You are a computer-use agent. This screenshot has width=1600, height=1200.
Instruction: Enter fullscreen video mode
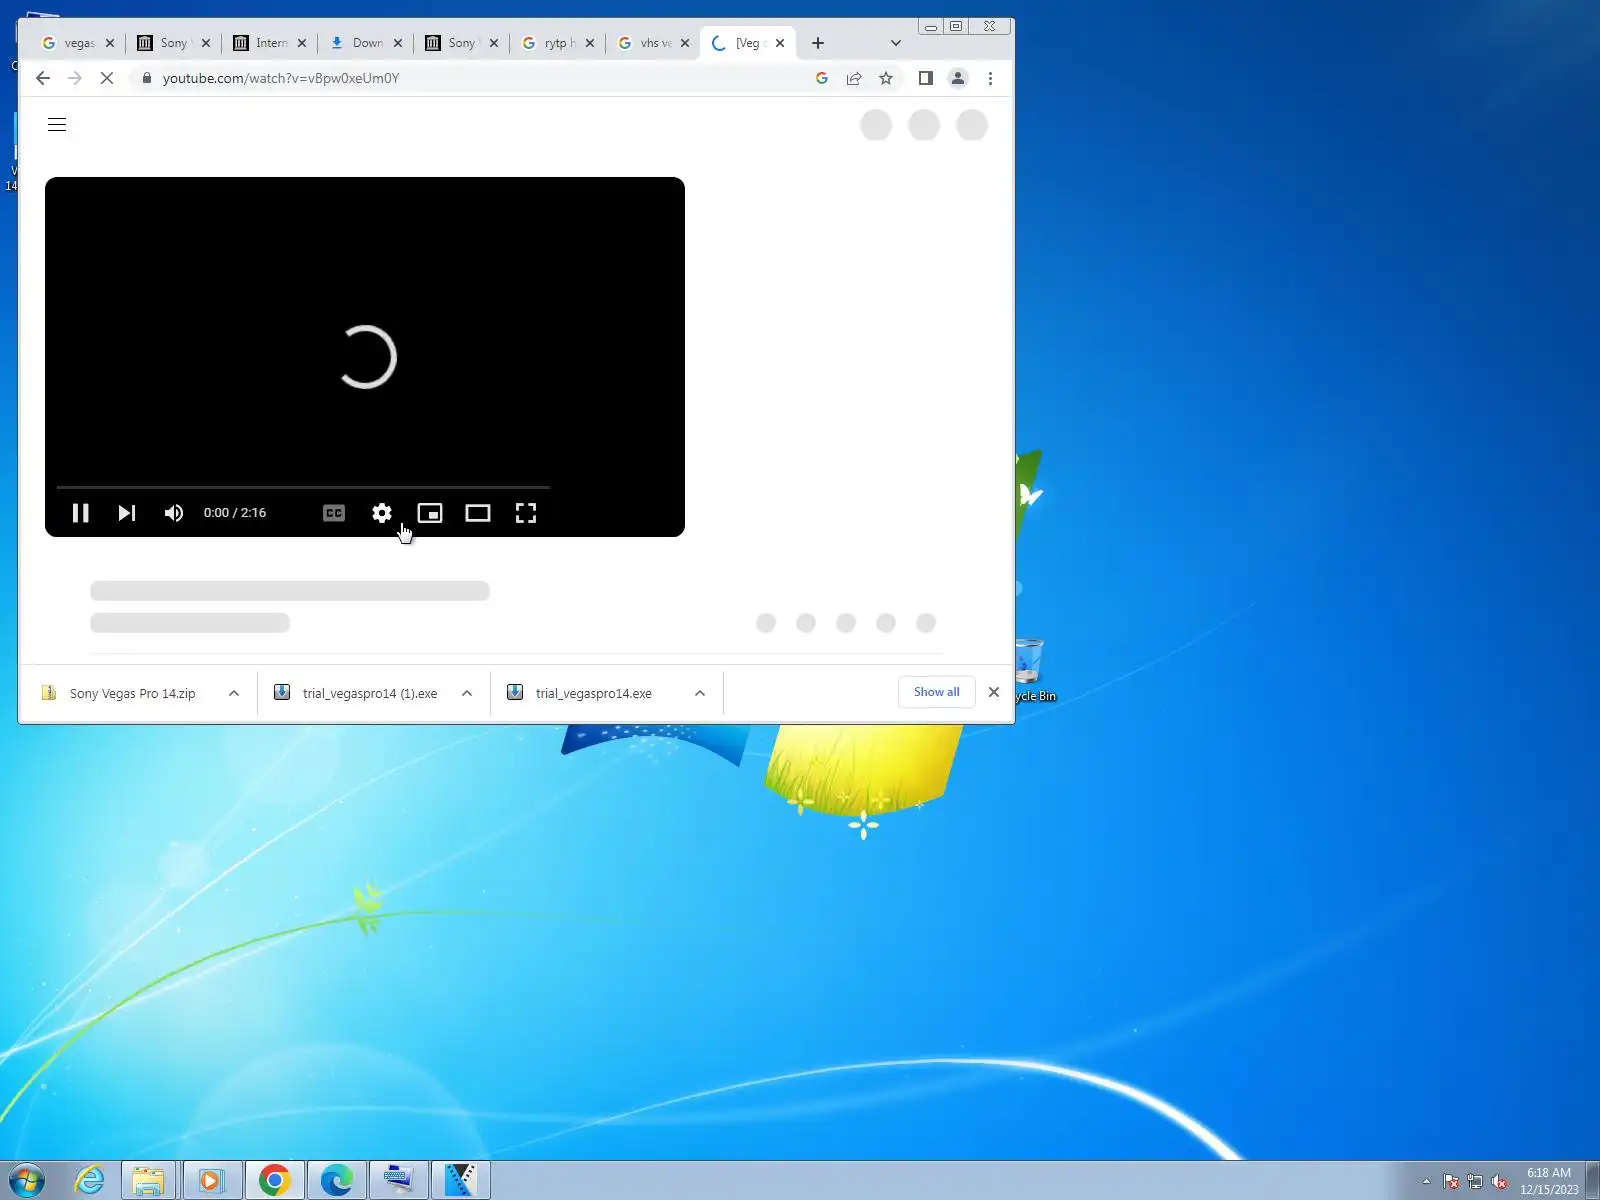(x=526, y=513)
